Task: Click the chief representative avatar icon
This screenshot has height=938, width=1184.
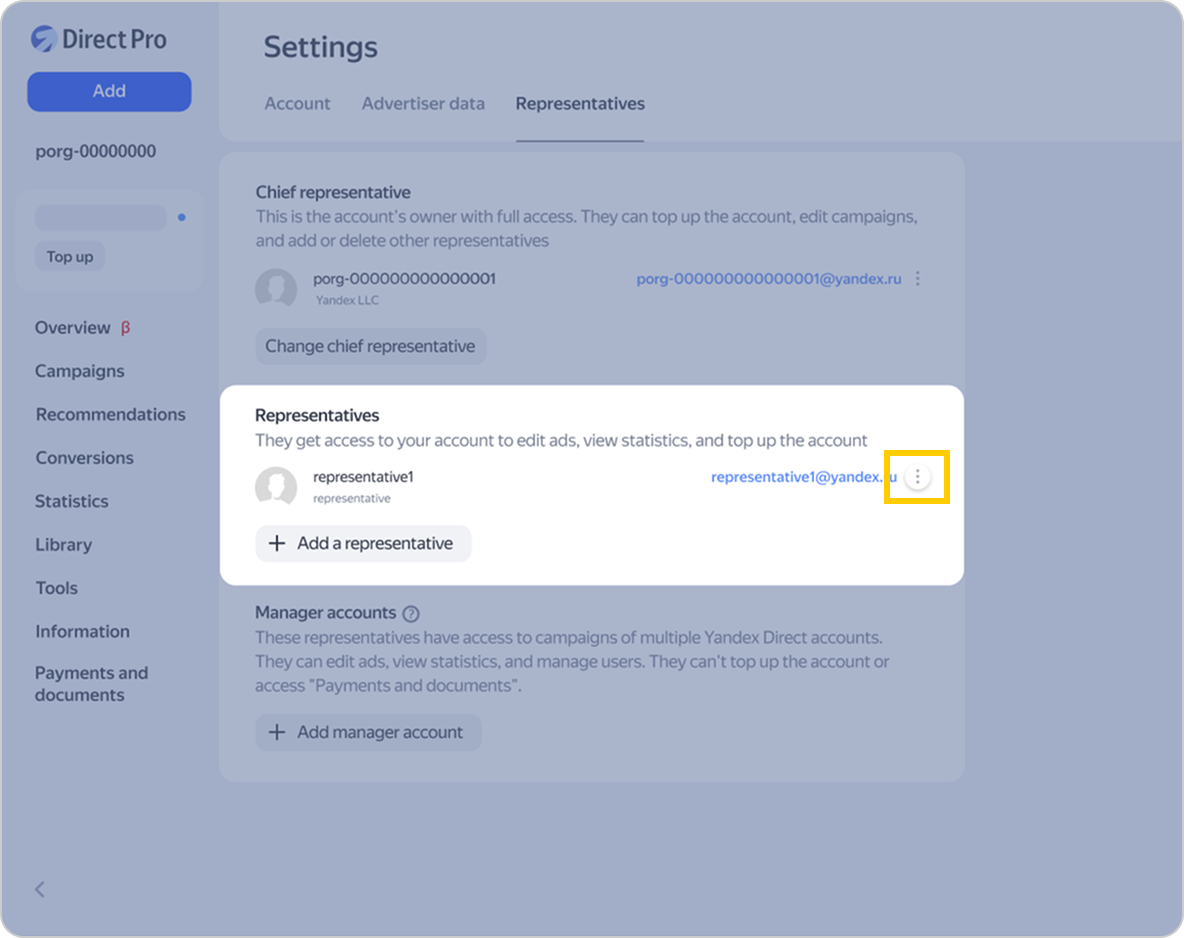Action: pyautogui.click(x=276, y=288)
